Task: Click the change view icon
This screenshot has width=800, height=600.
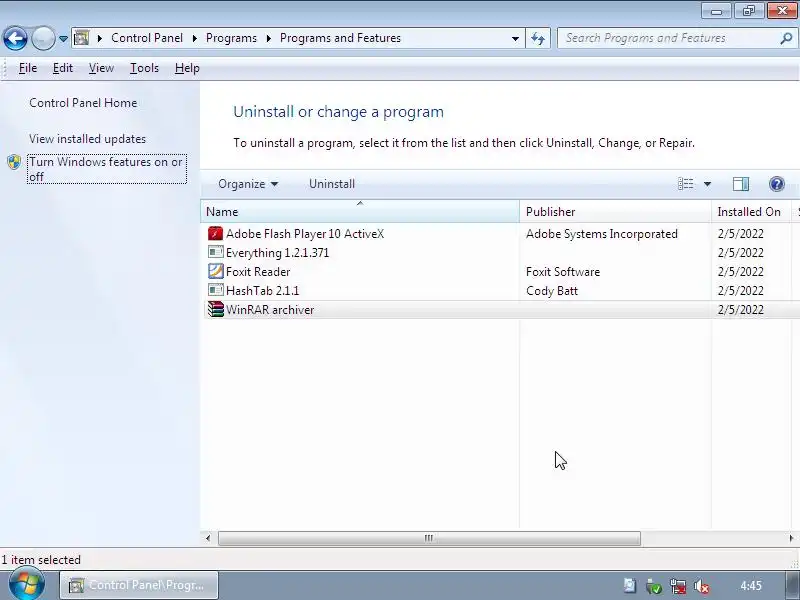Action: pyautogui.click(x=685, y=184)
